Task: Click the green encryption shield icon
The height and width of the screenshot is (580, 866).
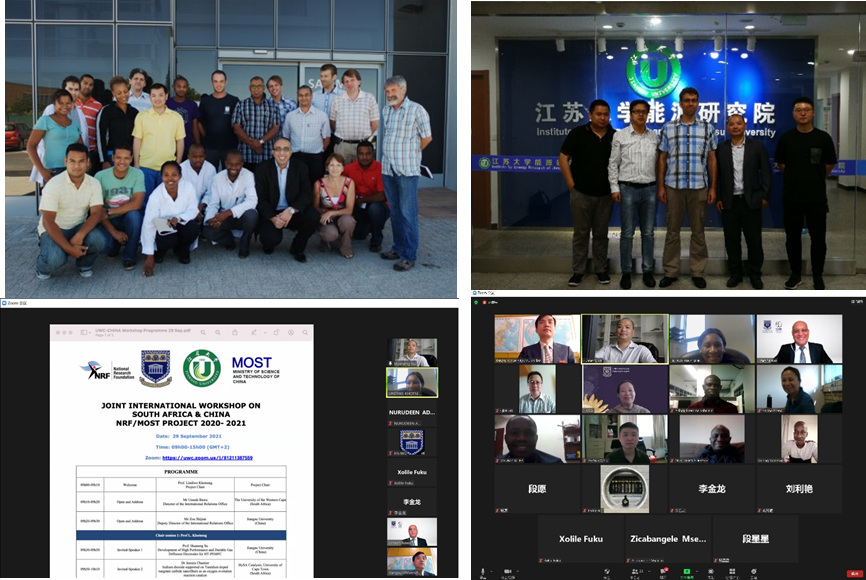Action: click(x=476, y=302)
